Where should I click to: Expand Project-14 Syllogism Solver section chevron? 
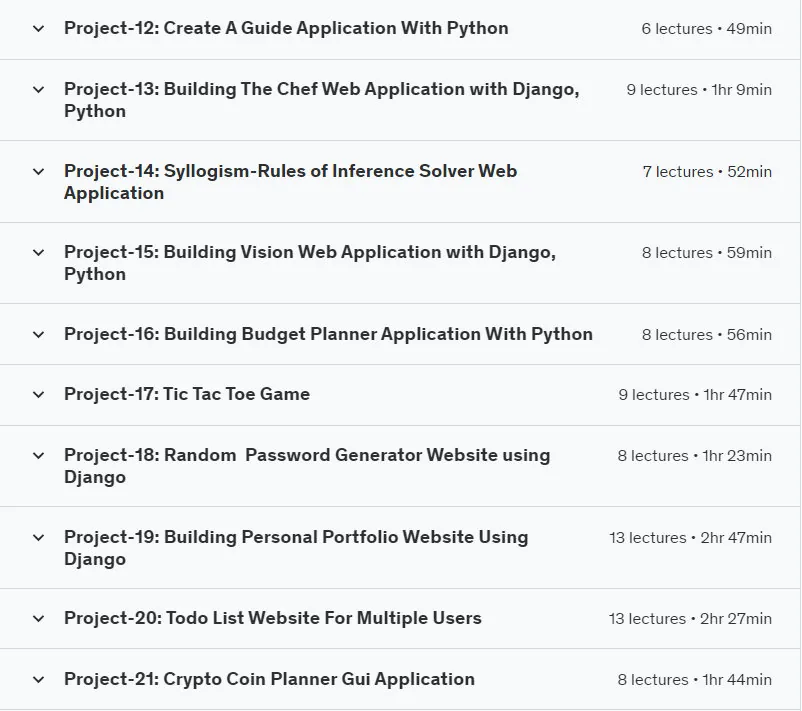point(38,172)
